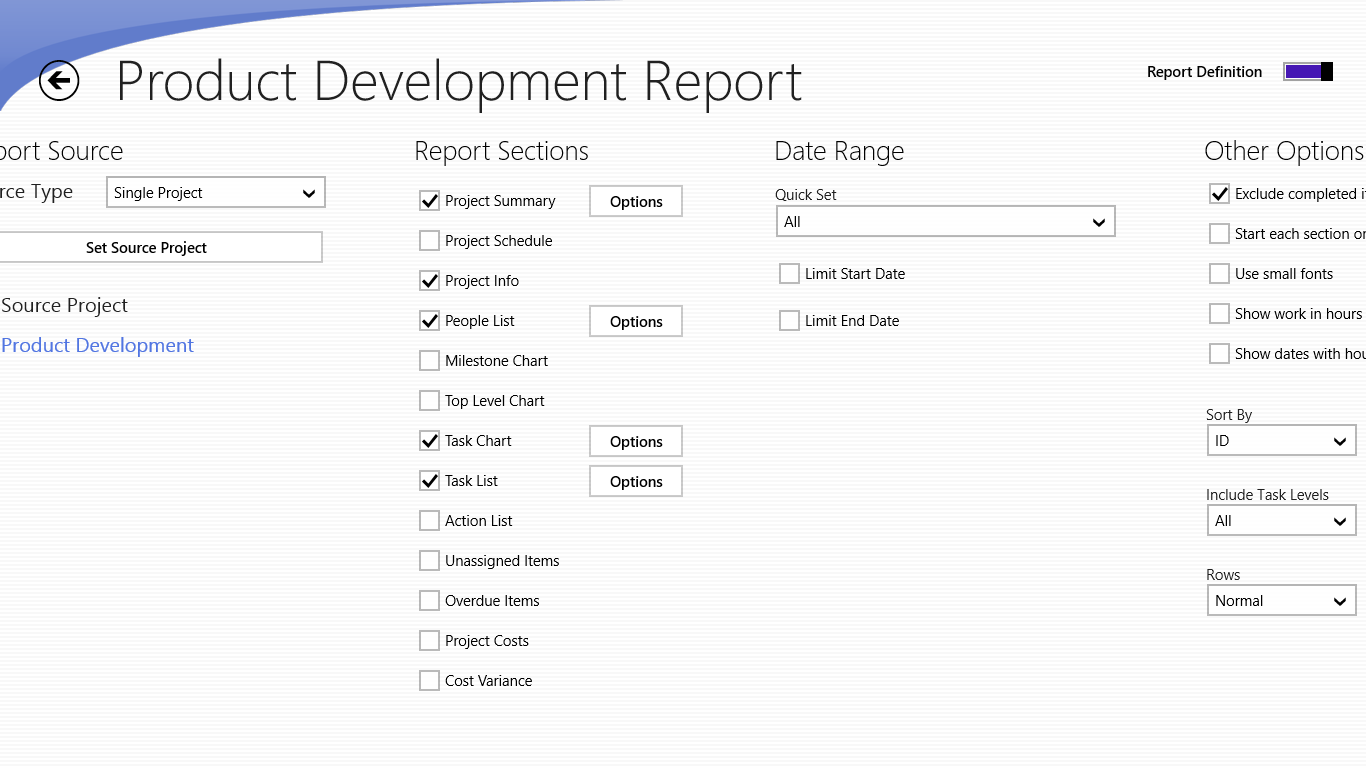Screen dimensions: 1366x768
Task: Click the back arrow icon
Action: point(59,81)
